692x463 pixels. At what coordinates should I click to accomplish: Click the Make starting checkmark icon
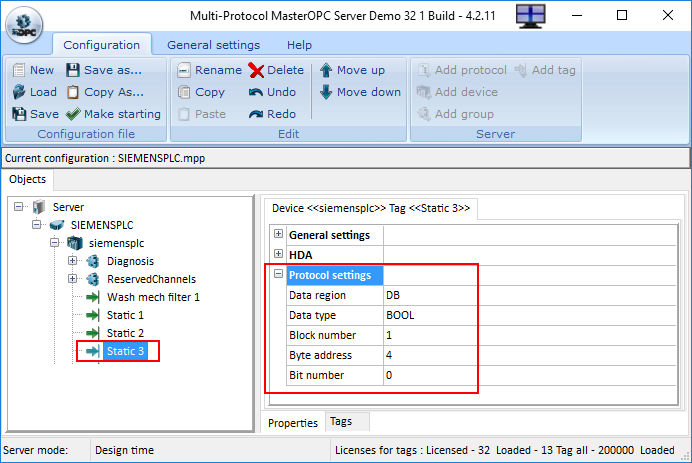coord(73,114)
